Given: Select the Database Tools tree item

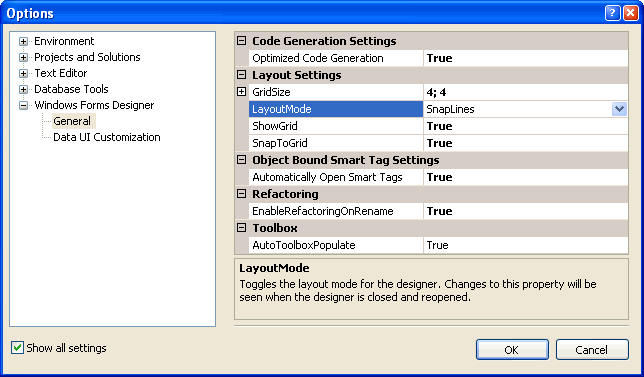Looking at the screenshot, I should pyautogui.click(x=71, y=89).
